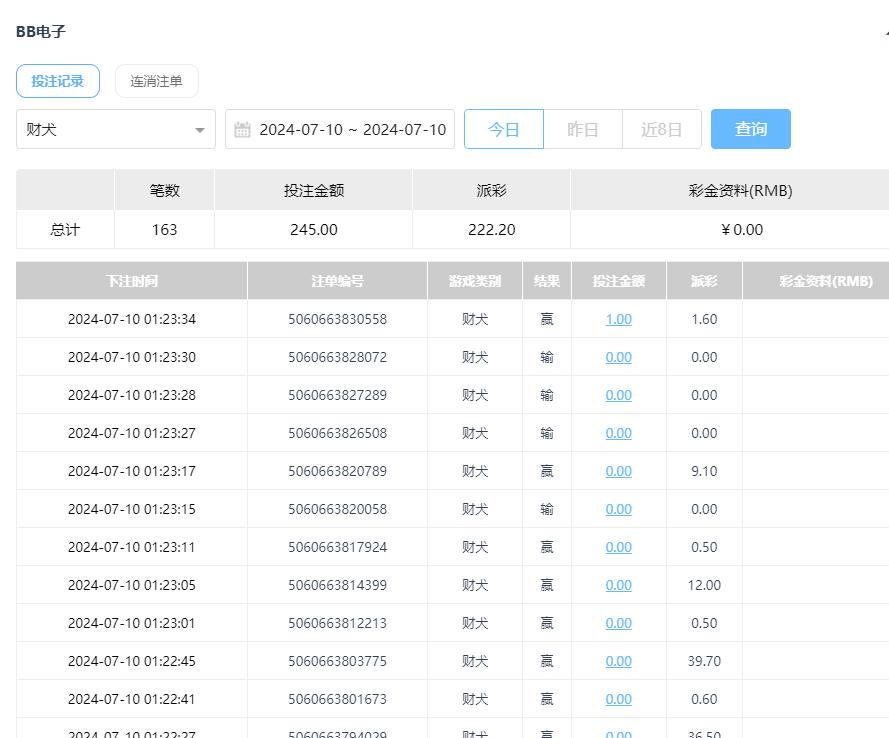Collapse the BB电子 panel using top-right arrow
Viewport: 889px width, 738px height.
pyautogui.click(x=885, y=32)
